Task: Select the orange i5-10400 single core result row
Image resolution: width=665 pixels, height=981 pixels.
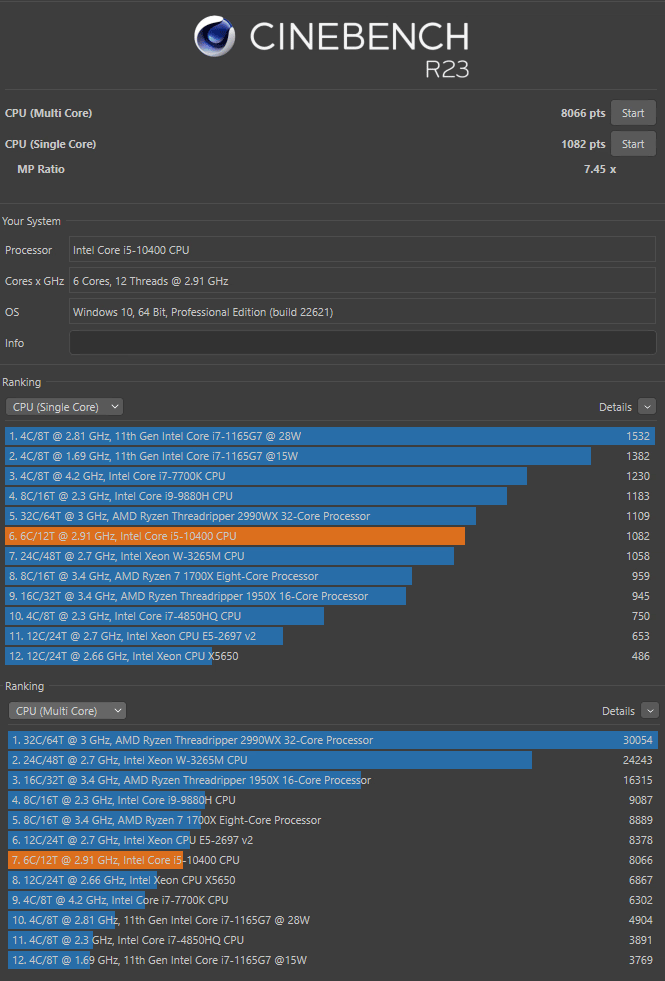Action: click(x=330, y=536)
